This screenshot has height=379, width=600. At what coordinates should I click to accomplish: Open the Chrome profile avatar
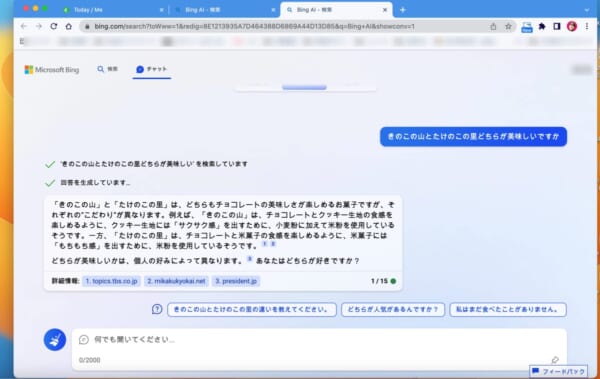(572, 26)
